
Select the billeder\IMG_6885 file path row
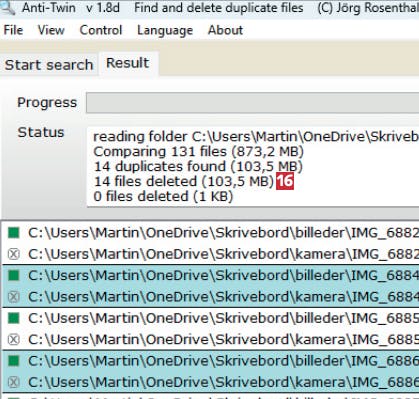[x=211, y=318]
